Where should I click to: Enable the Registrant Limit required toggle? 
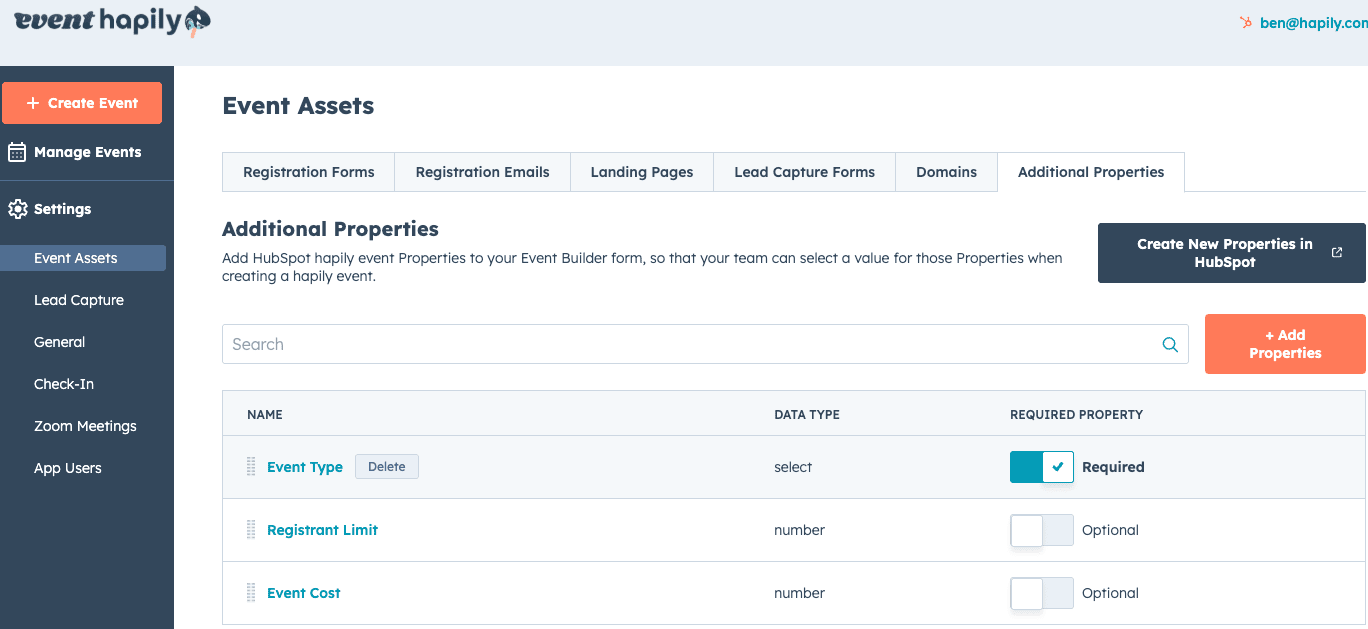(1041, 530)
